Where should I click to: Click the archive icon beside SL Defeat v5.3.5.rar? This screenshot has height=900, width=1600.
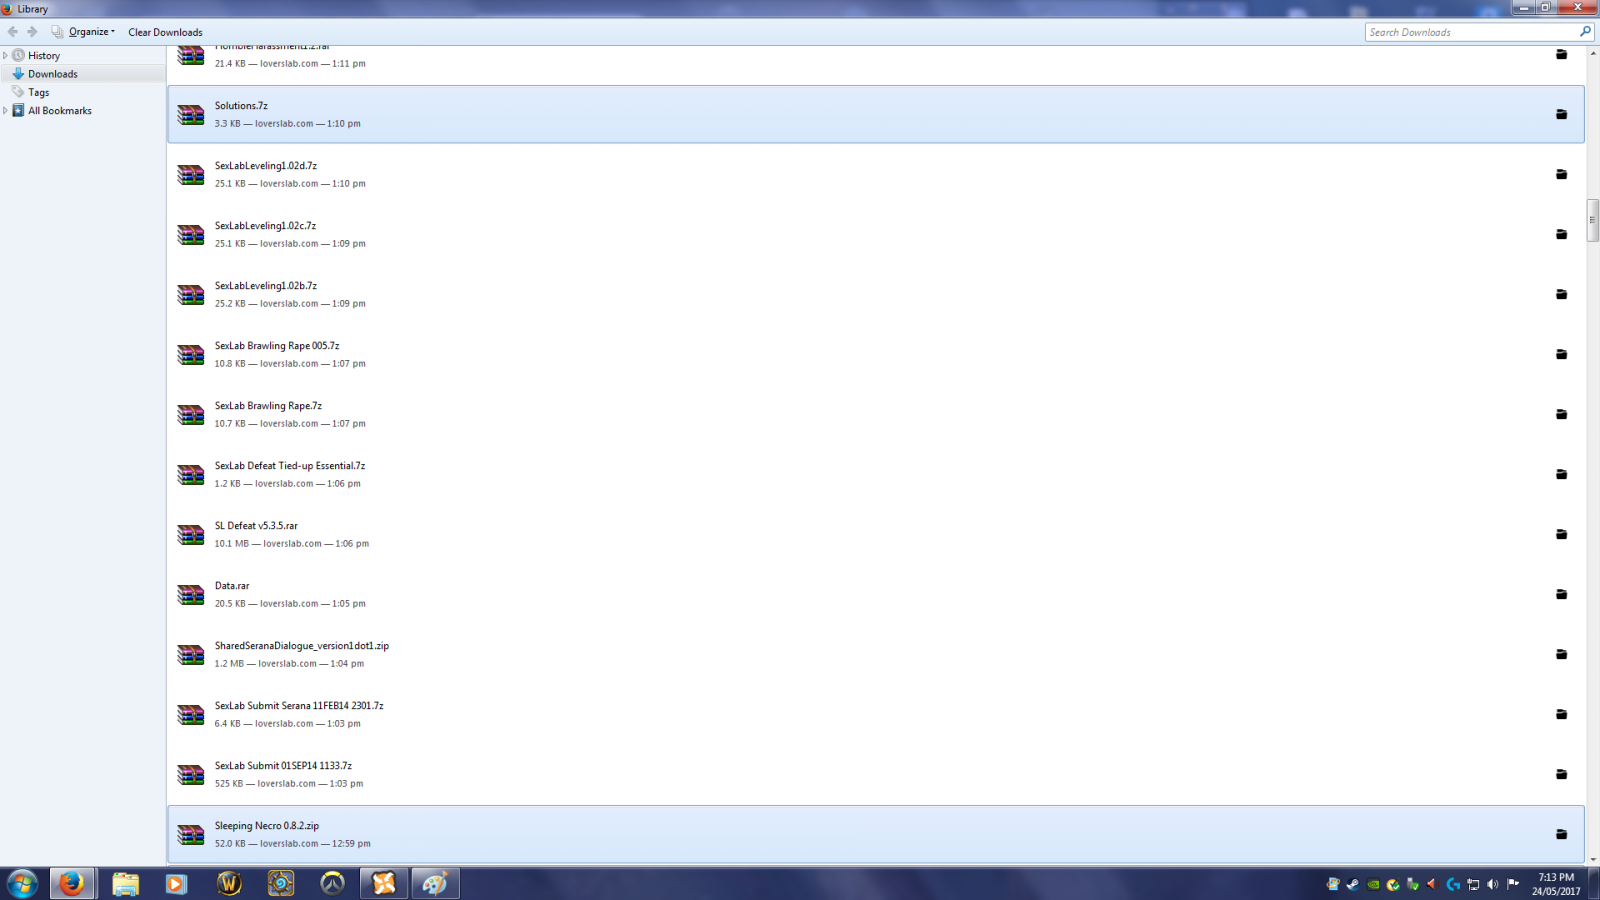pos(191,535)
